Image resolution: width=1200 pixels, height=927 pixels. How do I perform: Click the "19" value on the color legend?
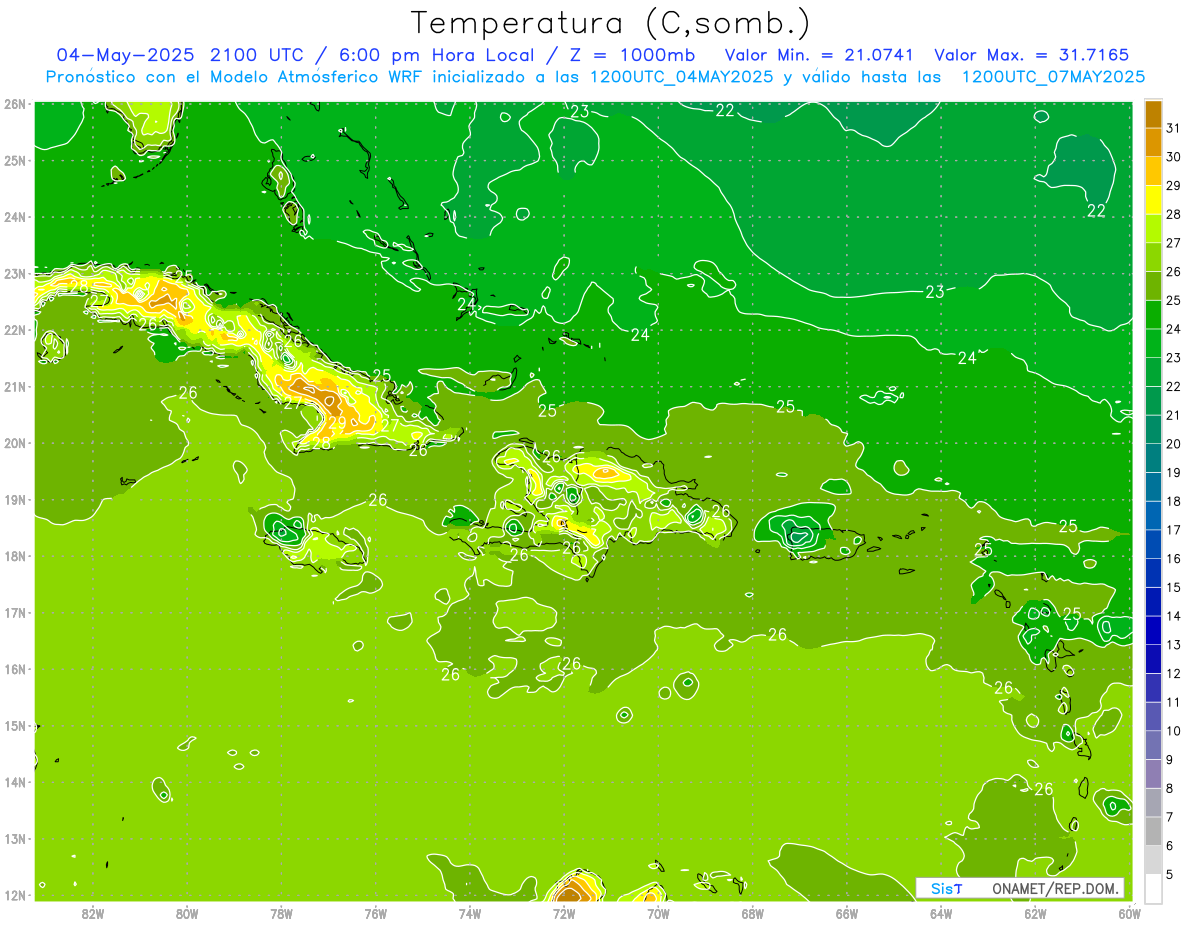tap(1174, 473)
